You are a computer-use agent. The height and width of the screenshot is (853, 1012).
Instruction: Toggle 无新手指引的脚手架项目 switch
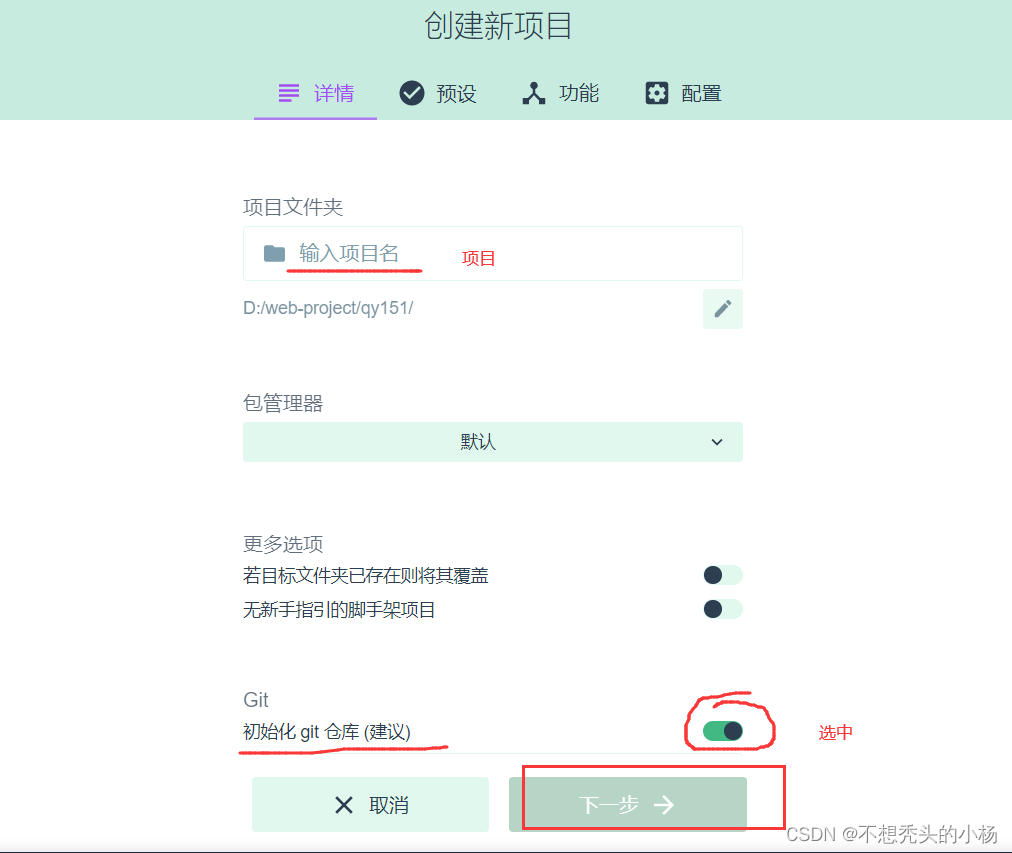[x=723, y=609]
